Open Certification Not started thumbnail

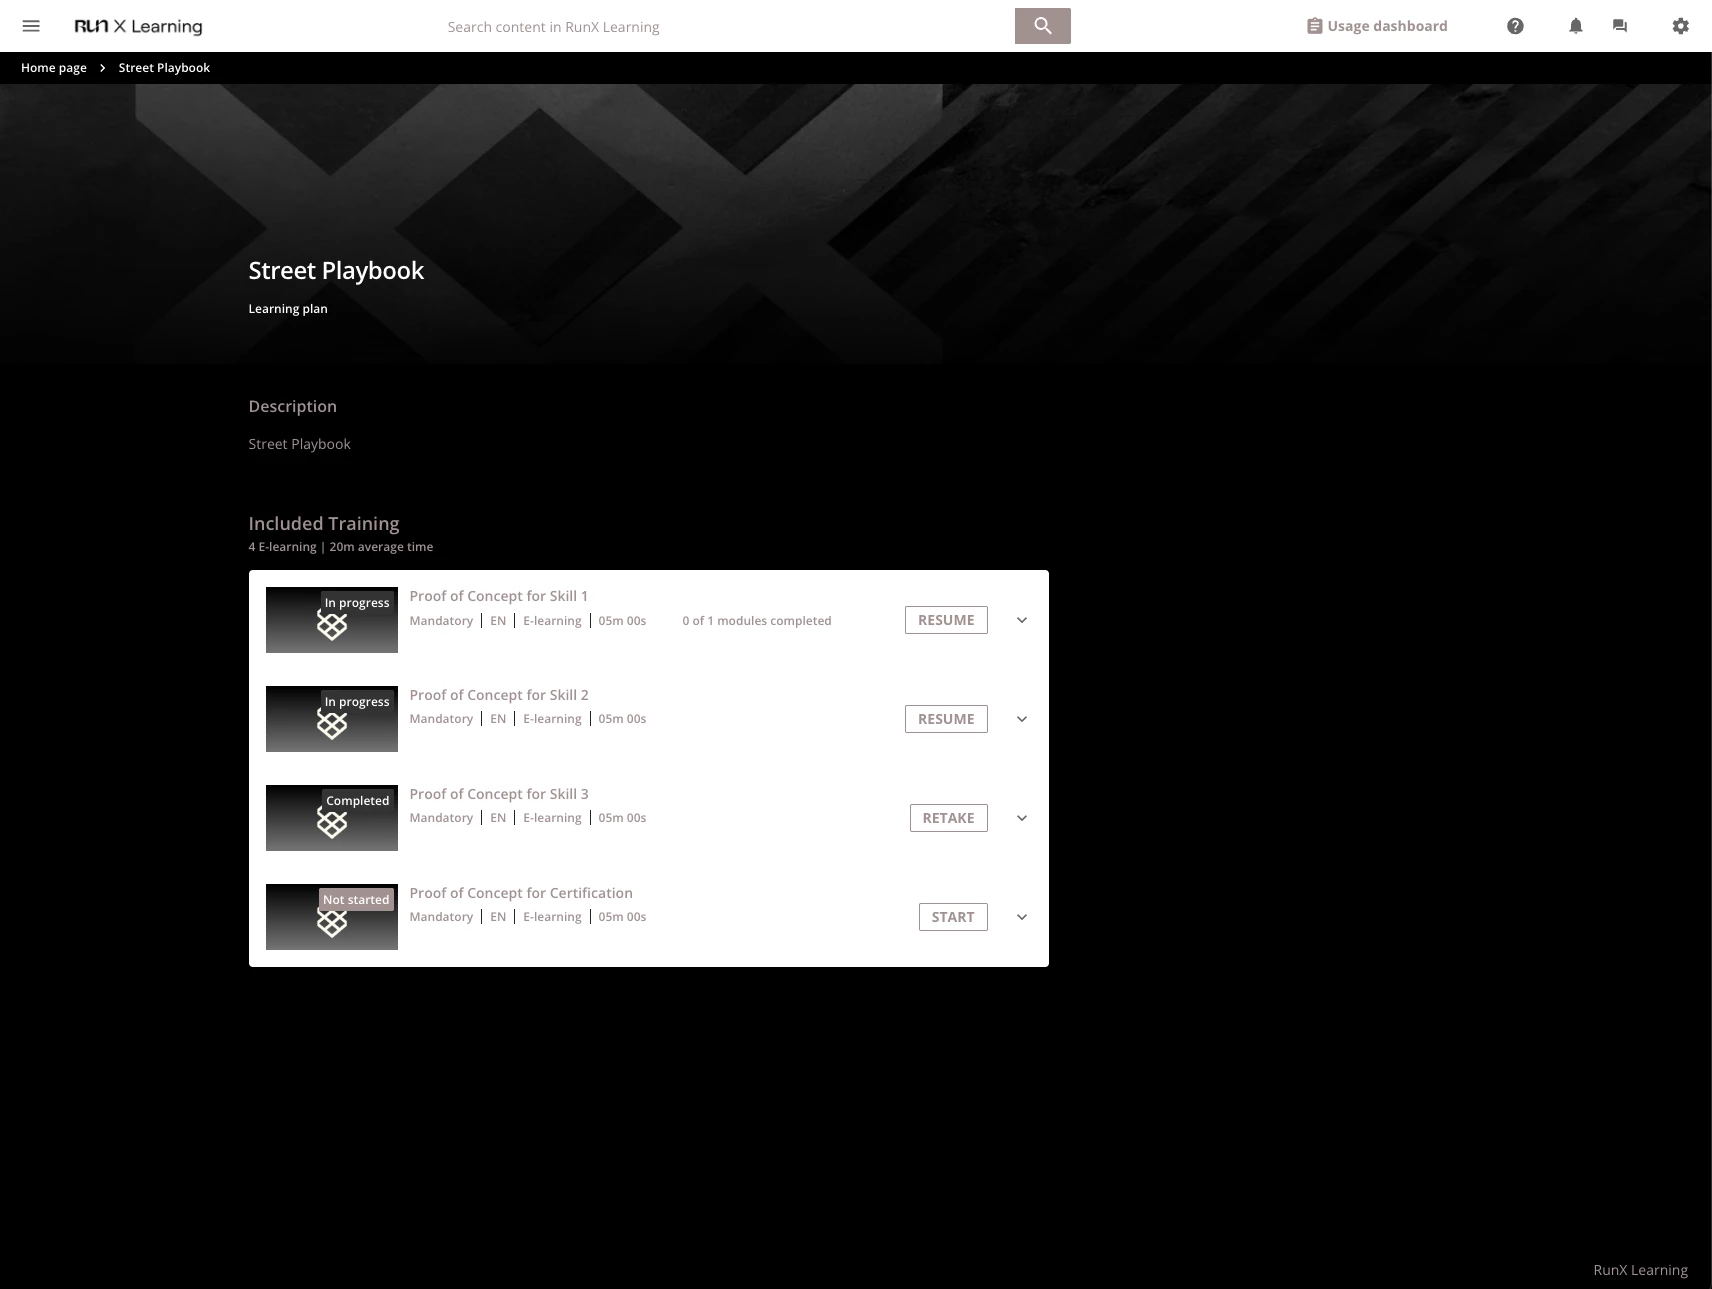tap(332, 917)
